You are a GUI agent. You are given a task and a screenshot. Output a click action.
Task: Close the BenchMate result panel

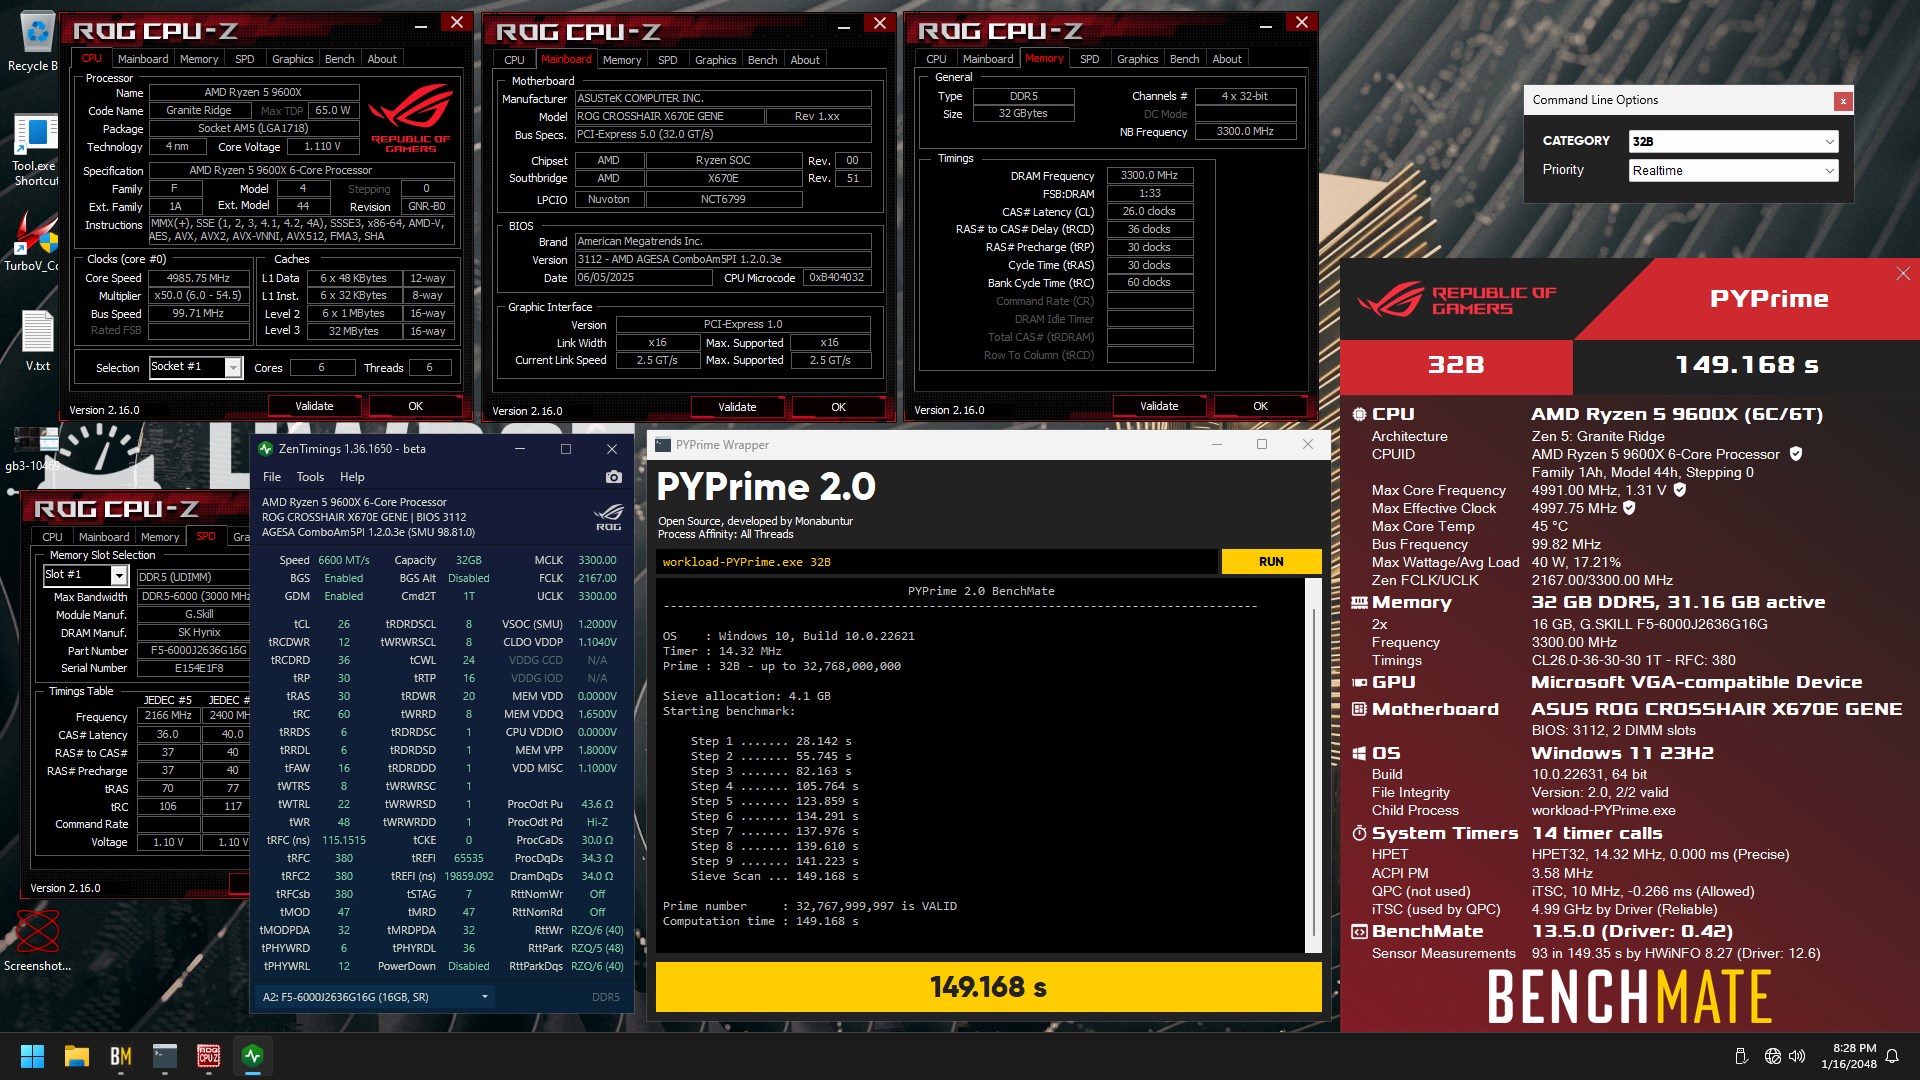(x=1903, y=274)
